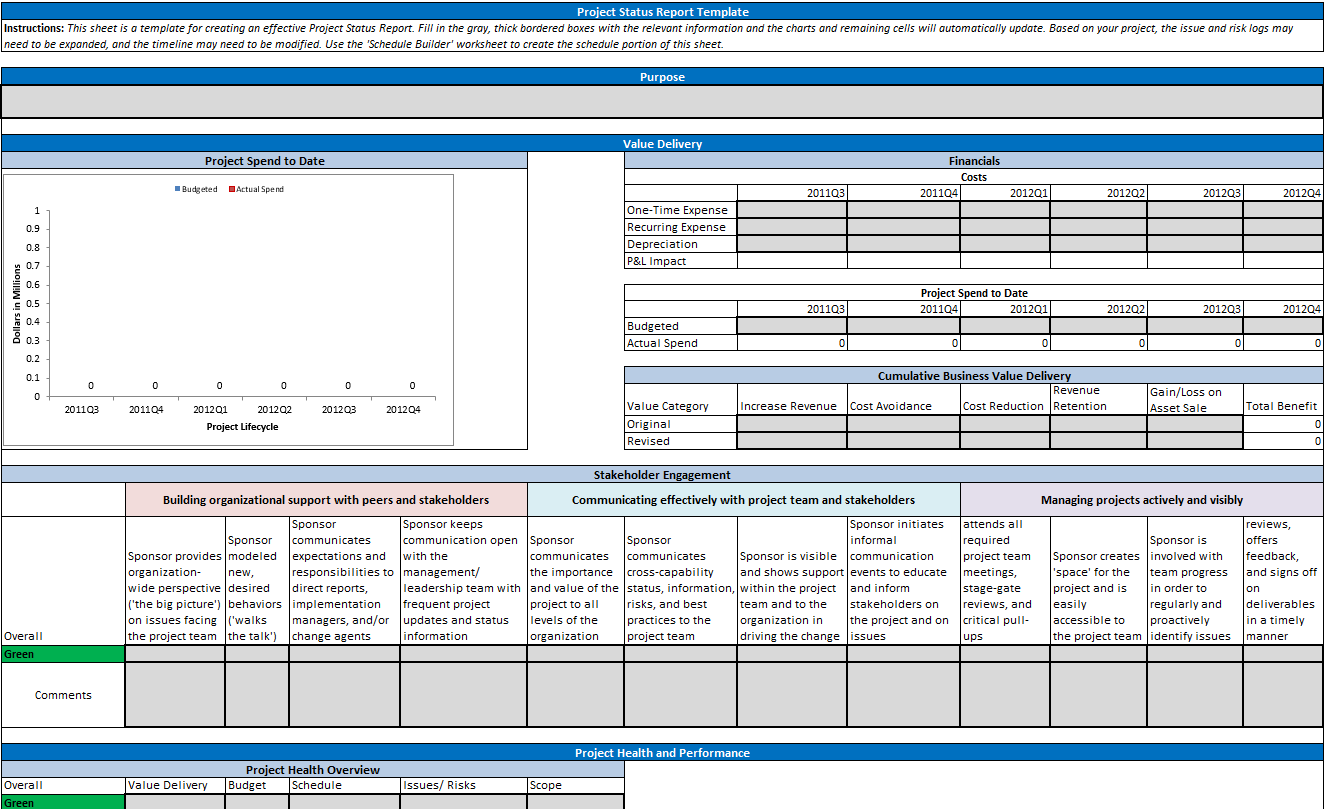Image resolution: width=1325 pixels, height=809 pixels.
Task: Select Original row's Increase Revenue cell
Action: click(791, 424)
